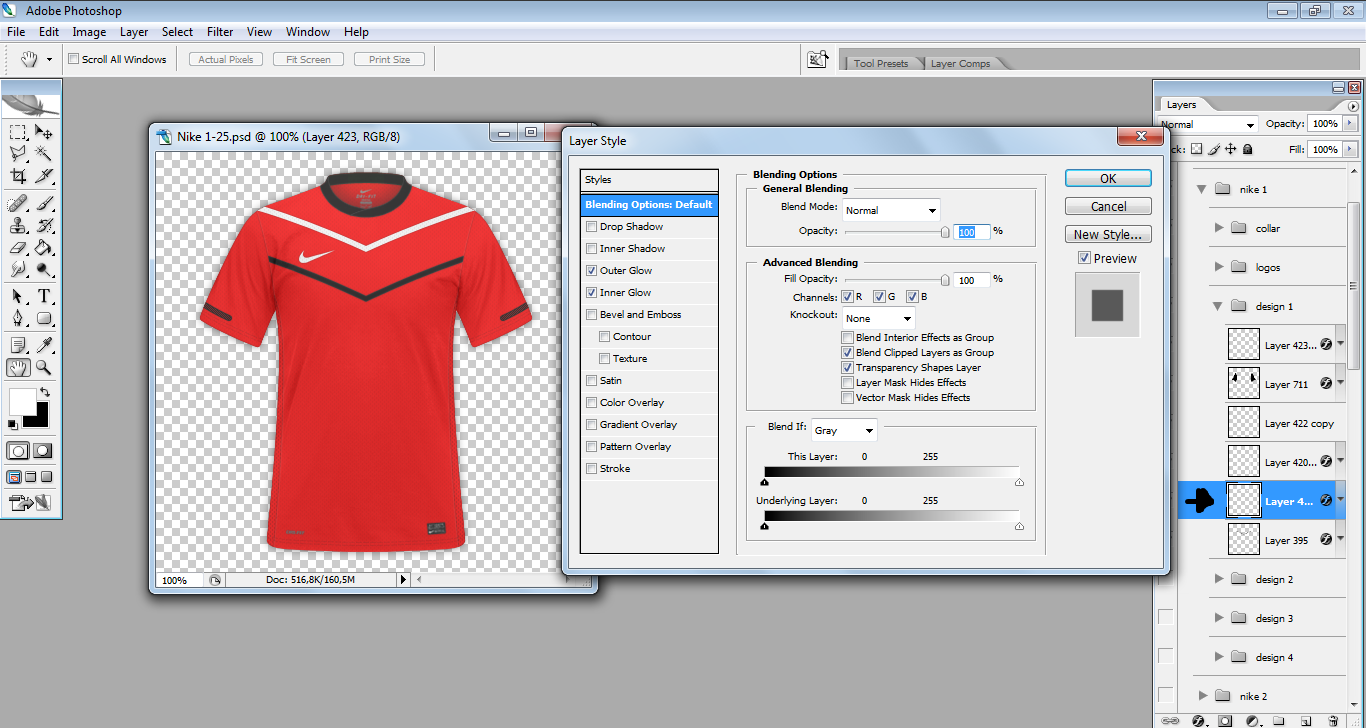Swap foreground and background colors
This screenshot has height=728, width=1366.
[45, 392]
